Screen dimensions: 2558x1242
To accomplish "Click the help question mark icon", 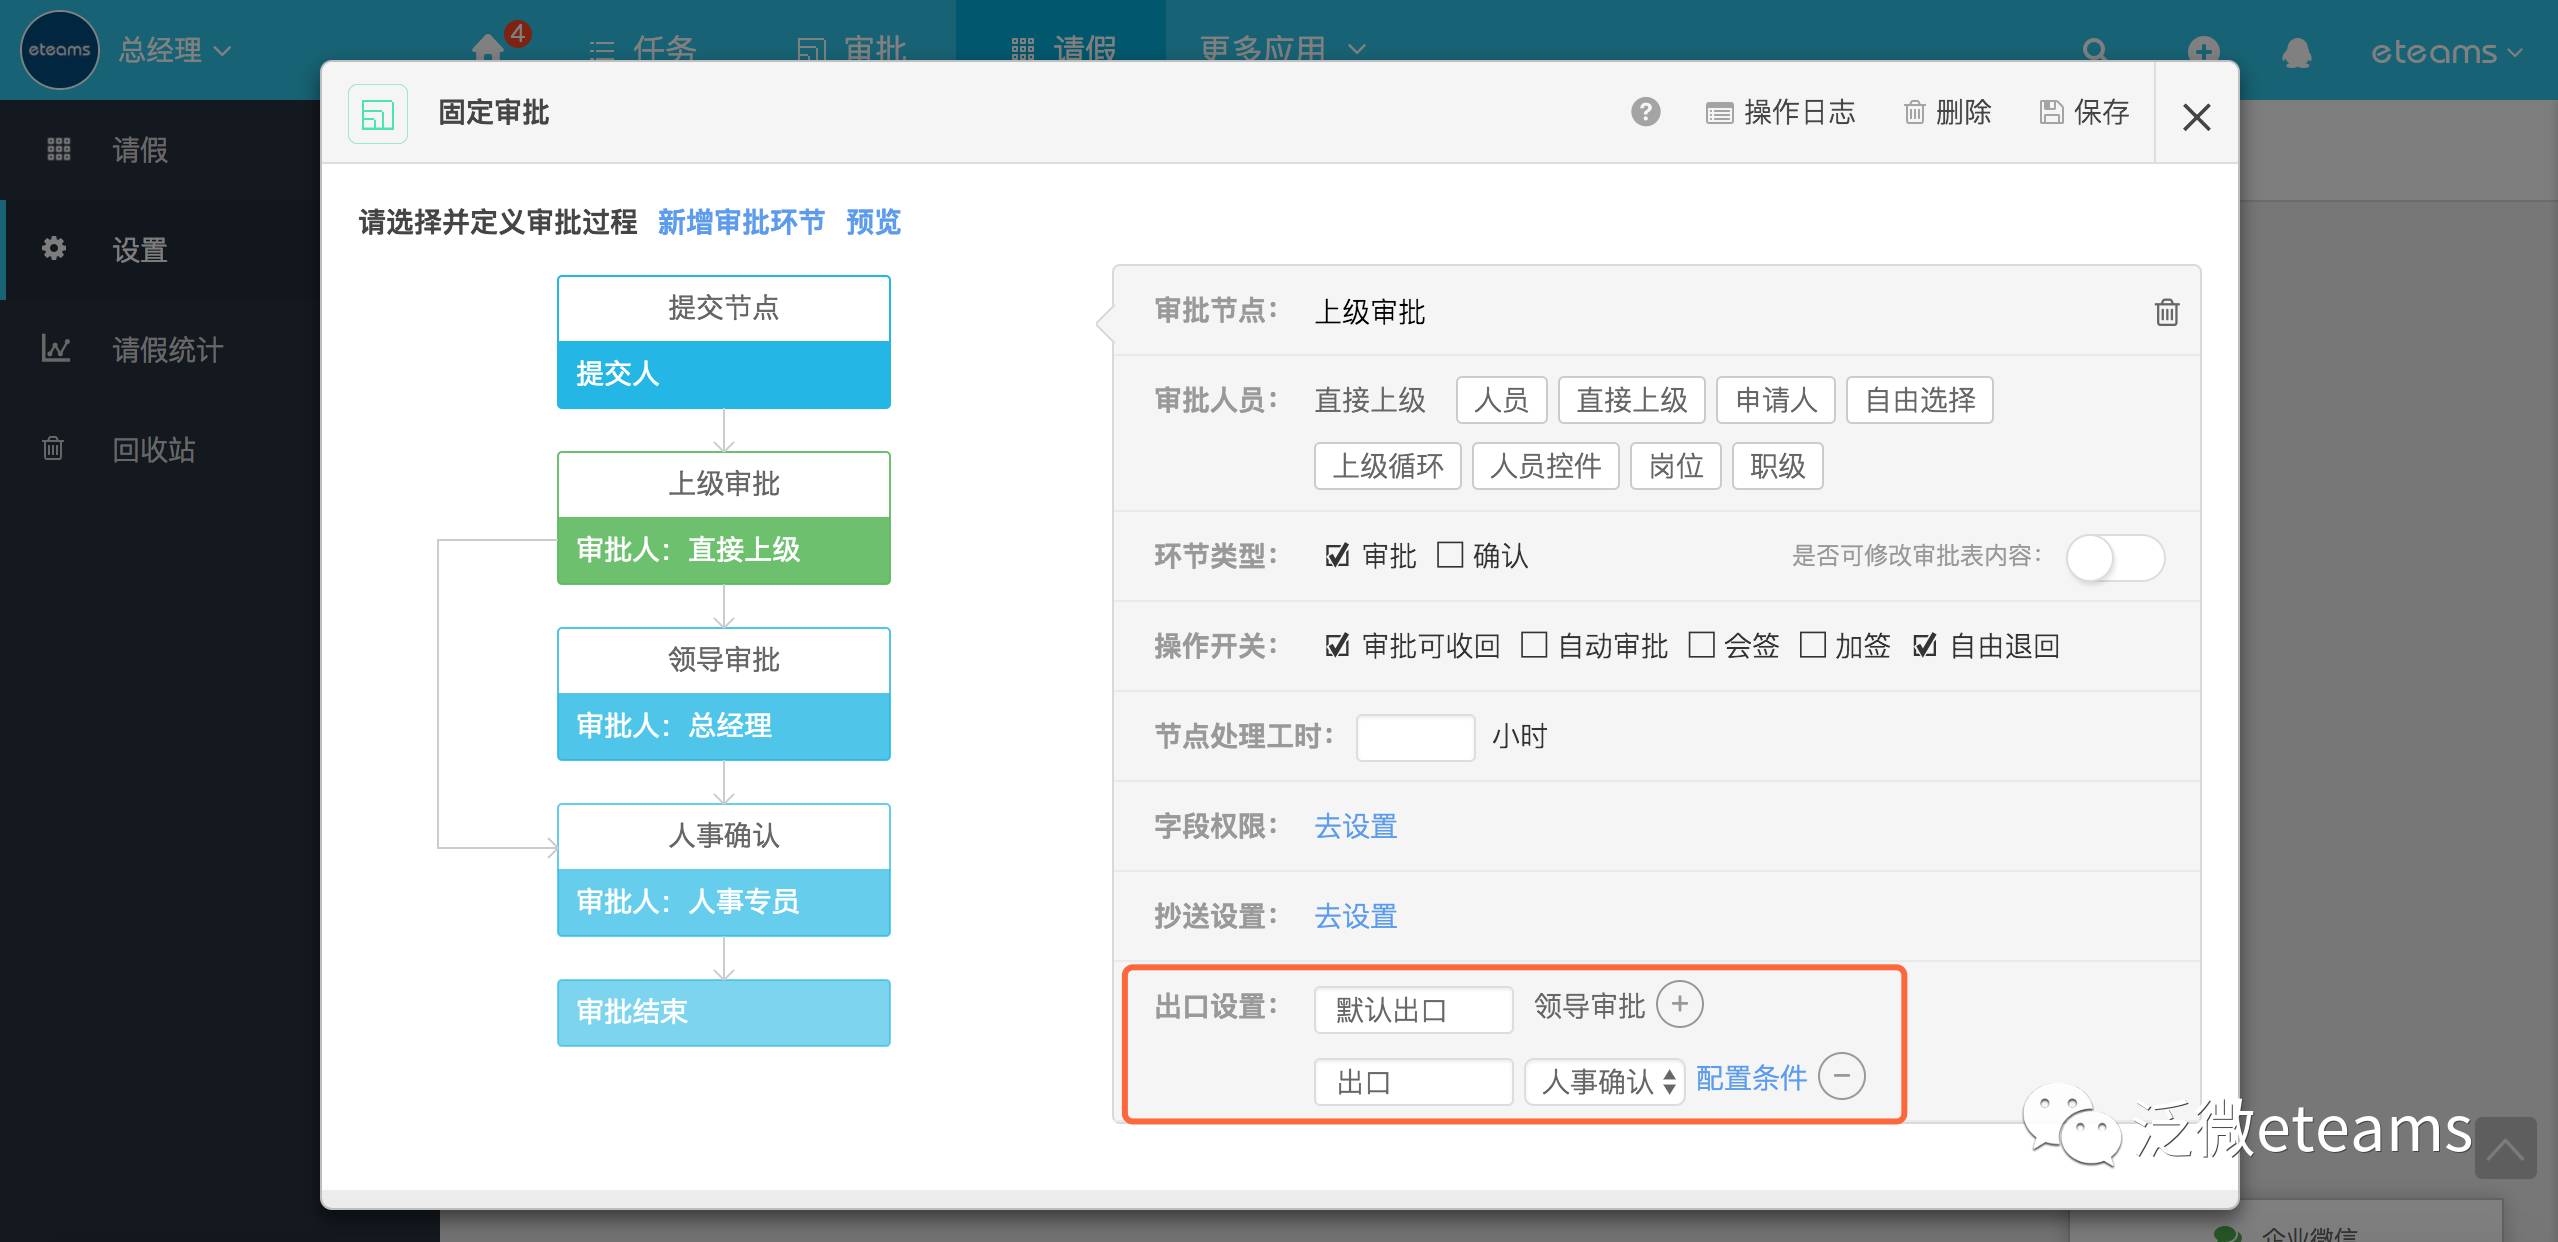I will [1645, 112].
